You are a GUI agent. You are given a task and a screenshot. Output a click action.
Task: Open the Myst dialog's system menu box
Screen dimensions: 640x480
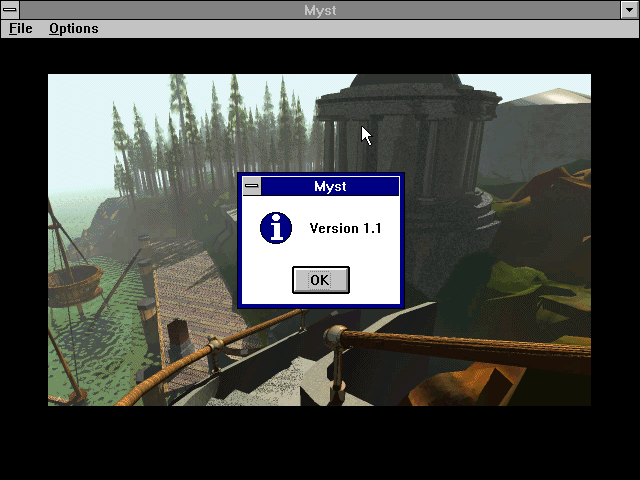click(252, 186)
